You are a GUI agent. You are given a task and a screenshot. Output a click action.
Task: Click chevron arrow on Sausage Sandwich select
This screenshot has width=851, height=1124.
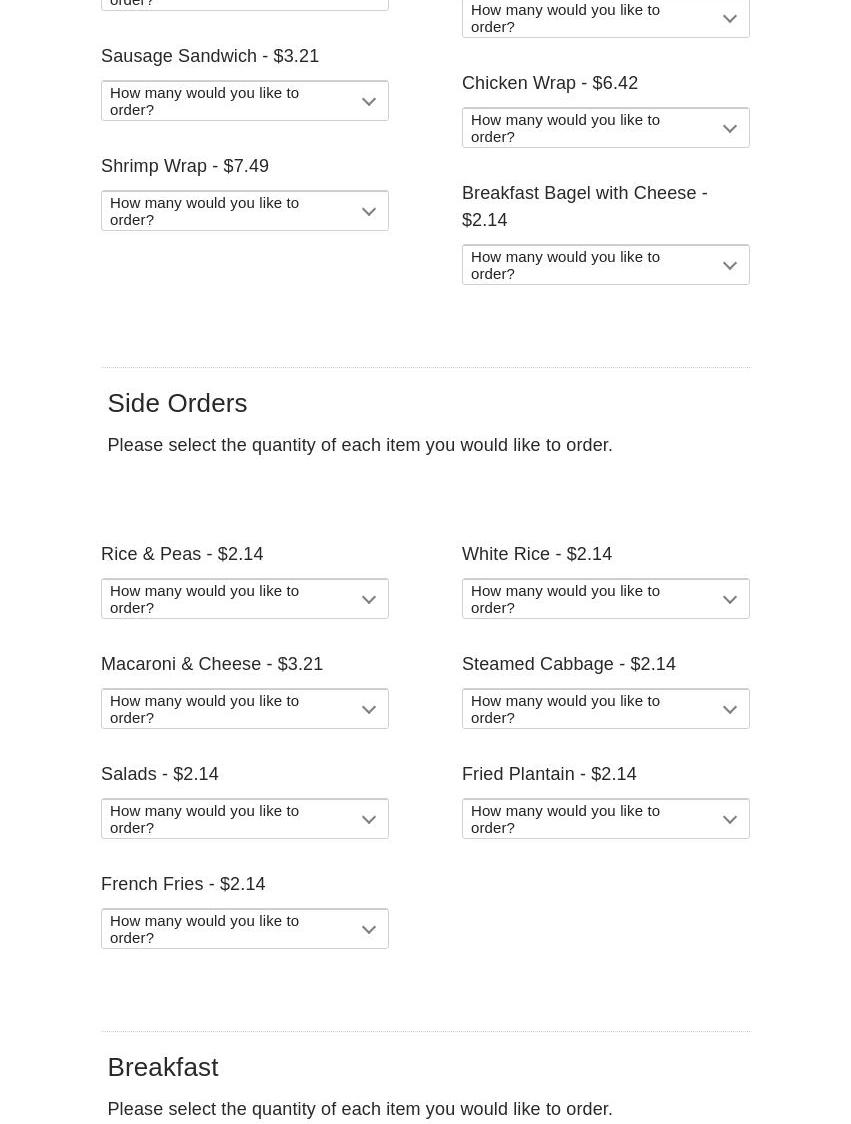click(x=369, y=102)
